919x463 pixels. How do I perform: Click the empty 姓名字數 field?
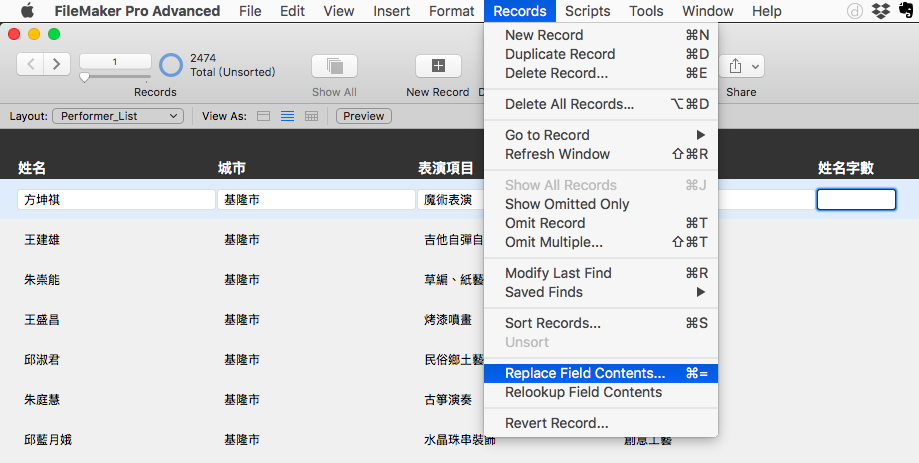(x=856, y=200)
